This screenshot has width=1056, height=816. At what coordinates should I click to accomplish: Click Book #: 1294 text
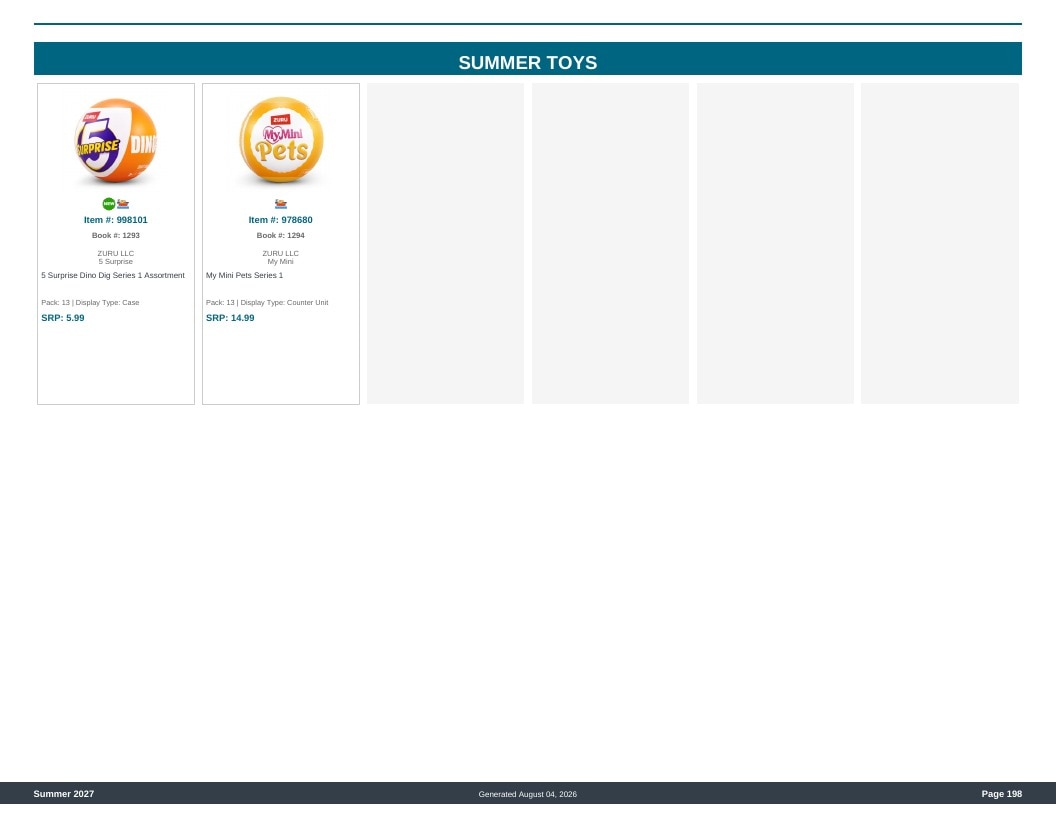(281, 236)
